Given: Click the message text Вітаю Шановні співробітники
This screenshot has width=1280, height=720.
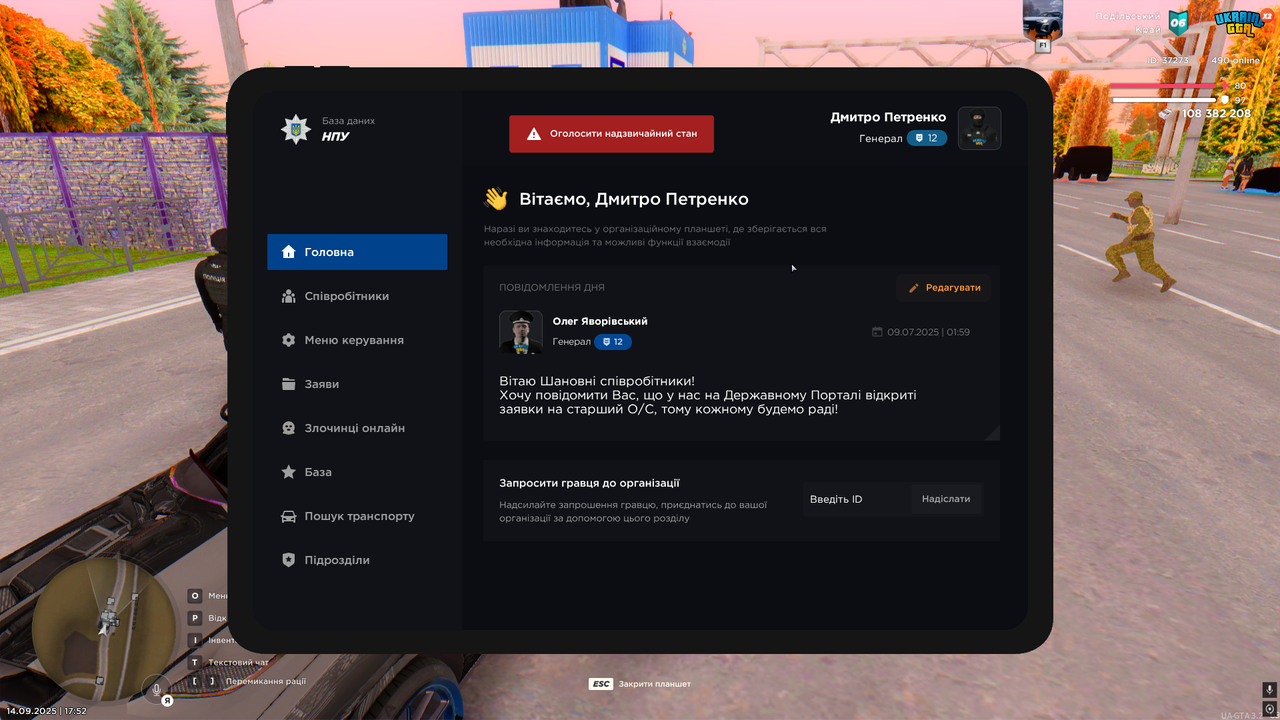Looking at the screenshot, I should pos(596,381).
